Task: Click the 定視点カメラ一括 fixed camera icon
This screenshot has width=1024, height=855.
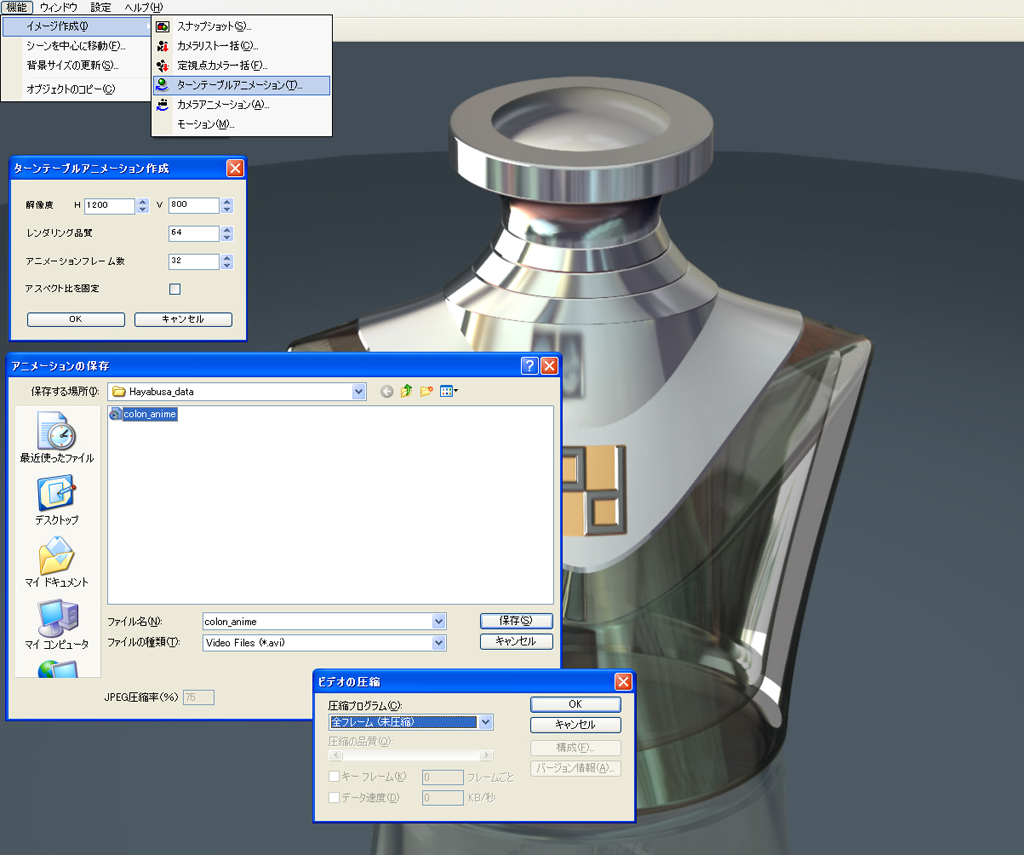Action: pos(163,66)
